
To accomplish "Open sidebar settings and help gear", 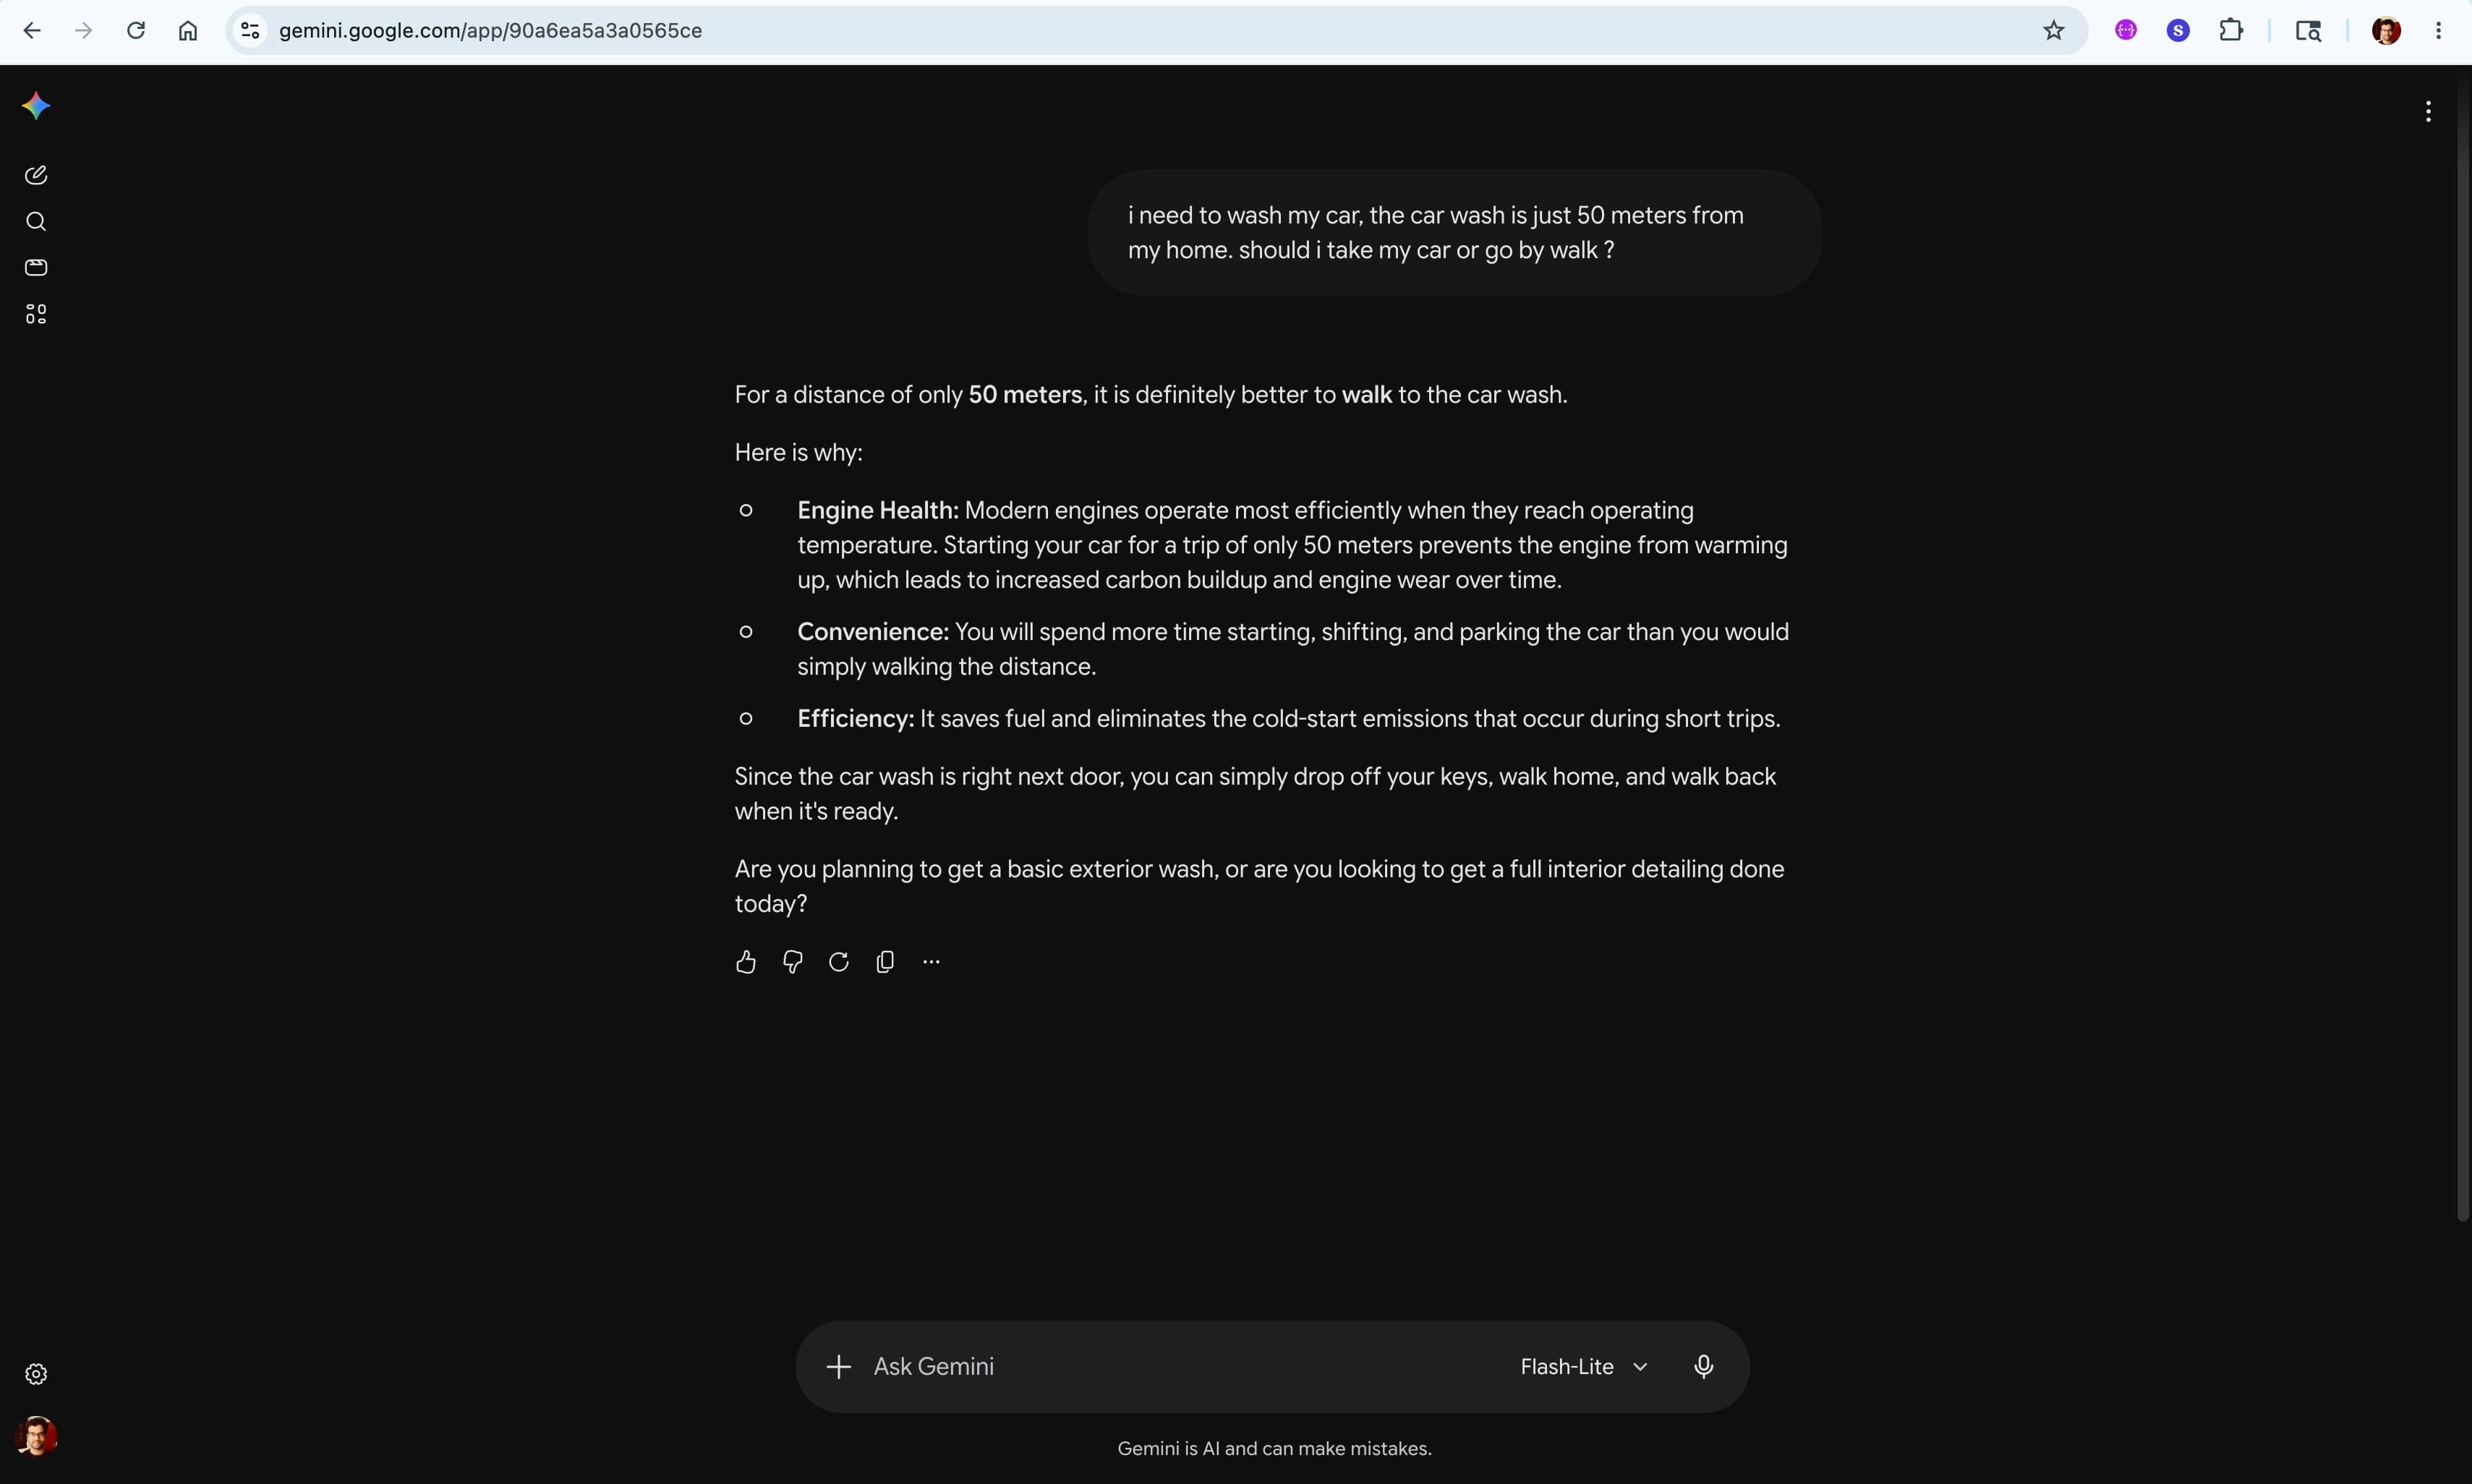I will pyautogui.click(x=36, y=1374).
